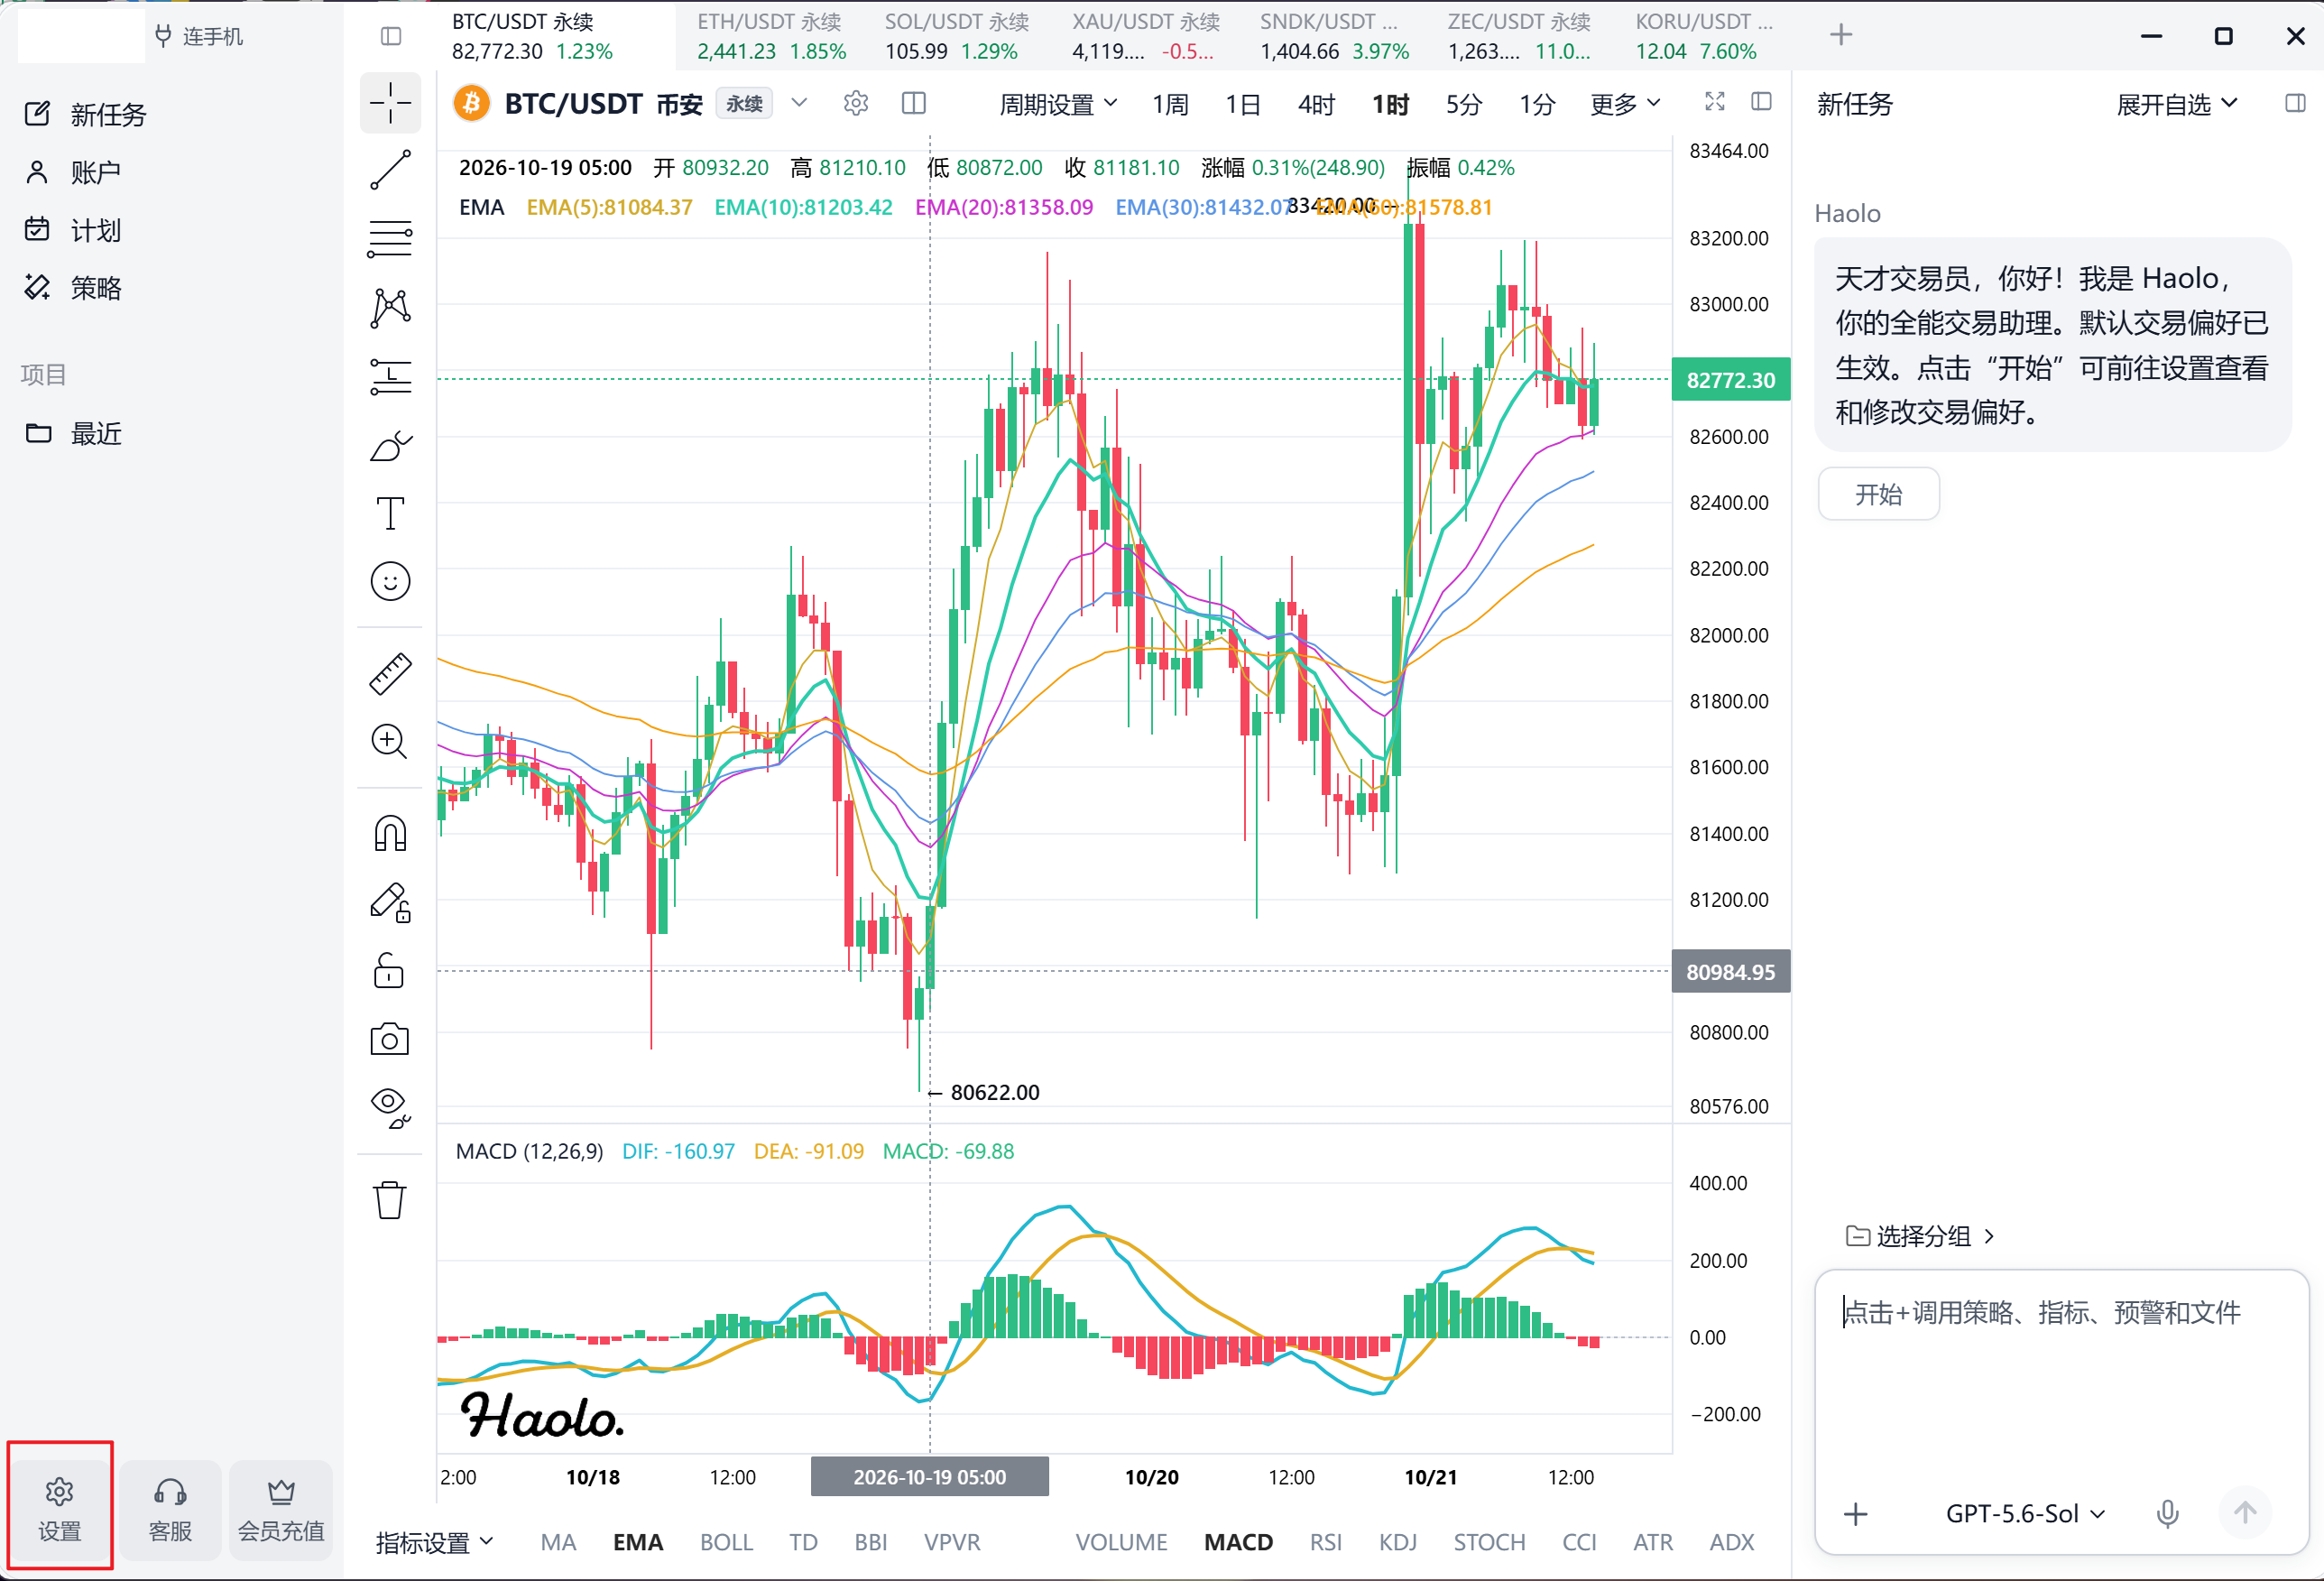Select the position measurement tool
The height and width of the screenshot is (1581, 2324).
(x=390, y=377)
